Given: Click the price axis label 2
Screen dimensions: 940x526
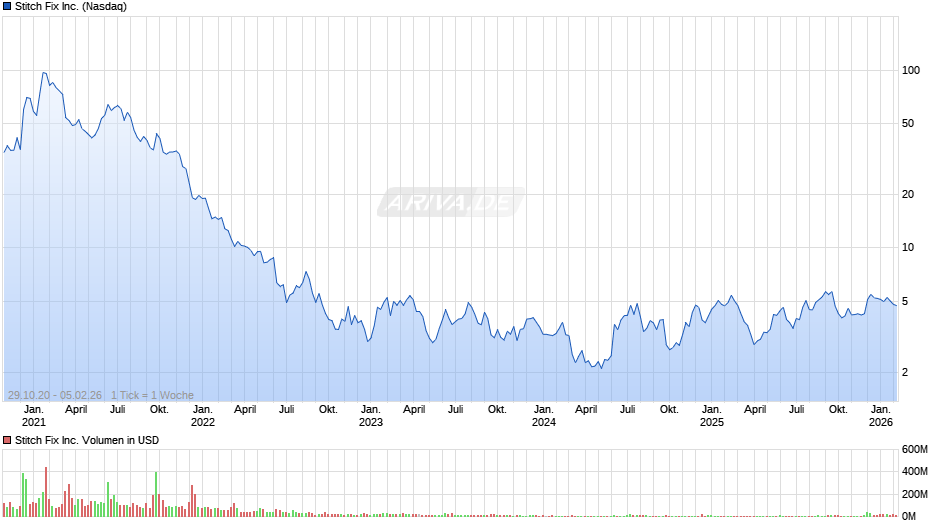Looking at the screenshot, I should pyautogui.click(x=905, y=372).
